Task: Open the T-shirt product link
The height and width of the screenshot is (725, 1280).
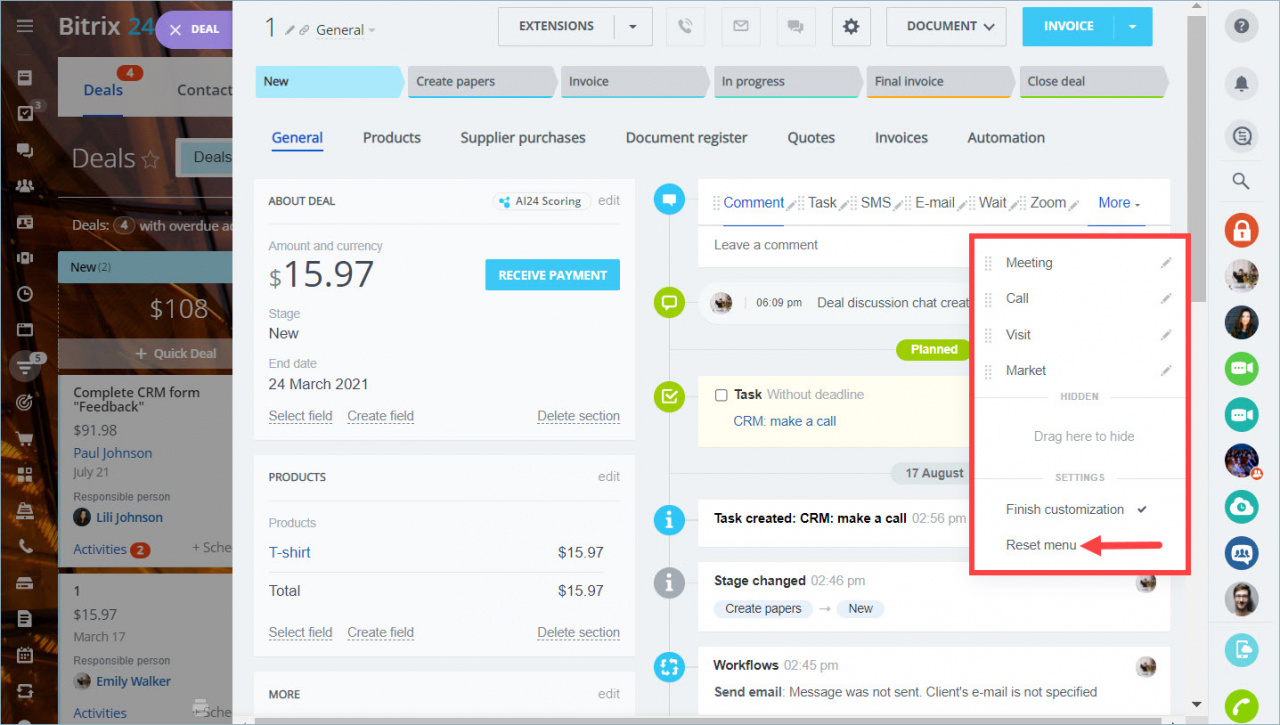Action: click(290, 552)
